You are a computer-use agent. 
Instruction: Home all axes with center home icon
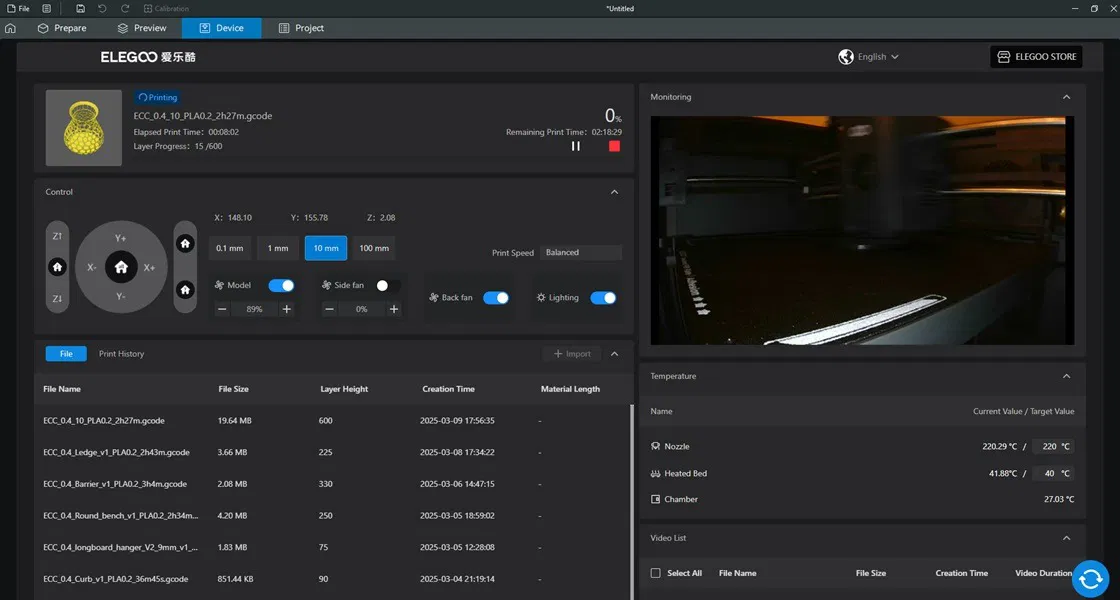pos(121,267)
